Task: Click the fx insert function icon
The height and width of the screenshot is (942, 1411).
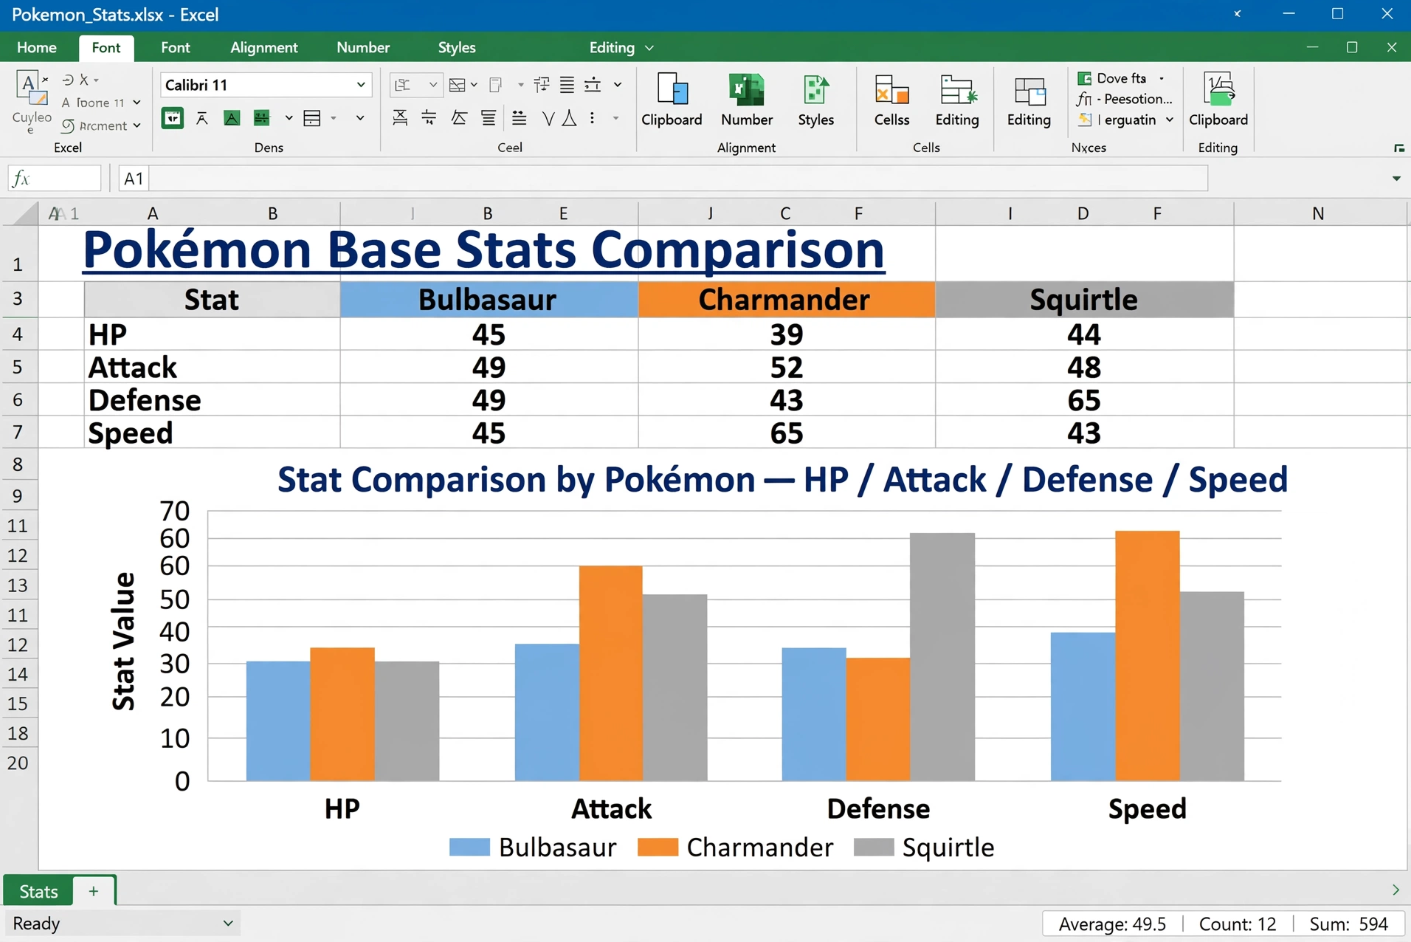Action: [x=21, y=178]
